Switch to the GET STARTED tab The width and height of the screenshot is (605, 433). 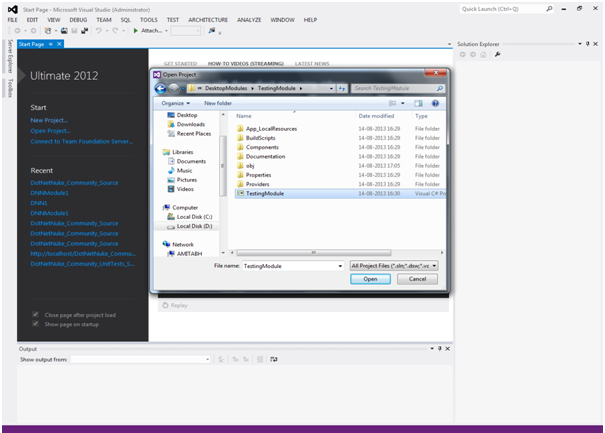coord(180,64)
